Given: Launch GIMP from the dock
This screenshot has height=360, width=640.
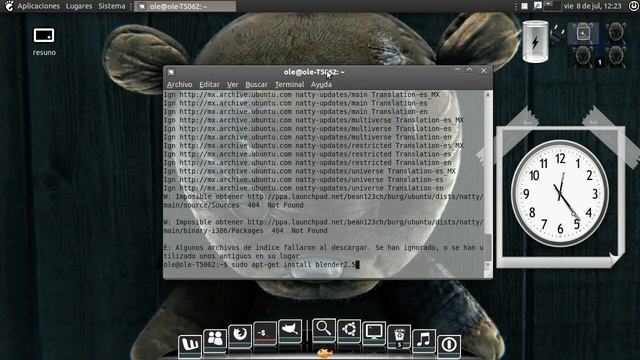Looking at the screenshot, I should (x=290, y=330).
